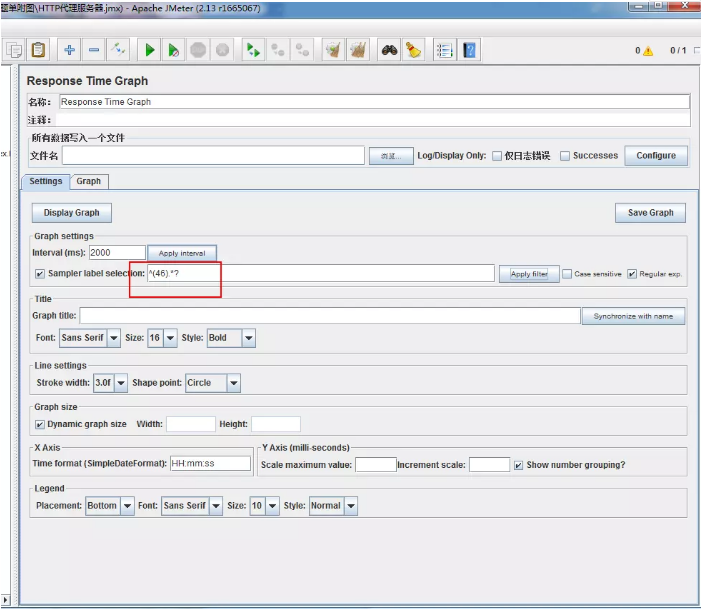Screen dimensions: 703x611
Task: Click the Clear results icon
Action: tap(333, 50)
